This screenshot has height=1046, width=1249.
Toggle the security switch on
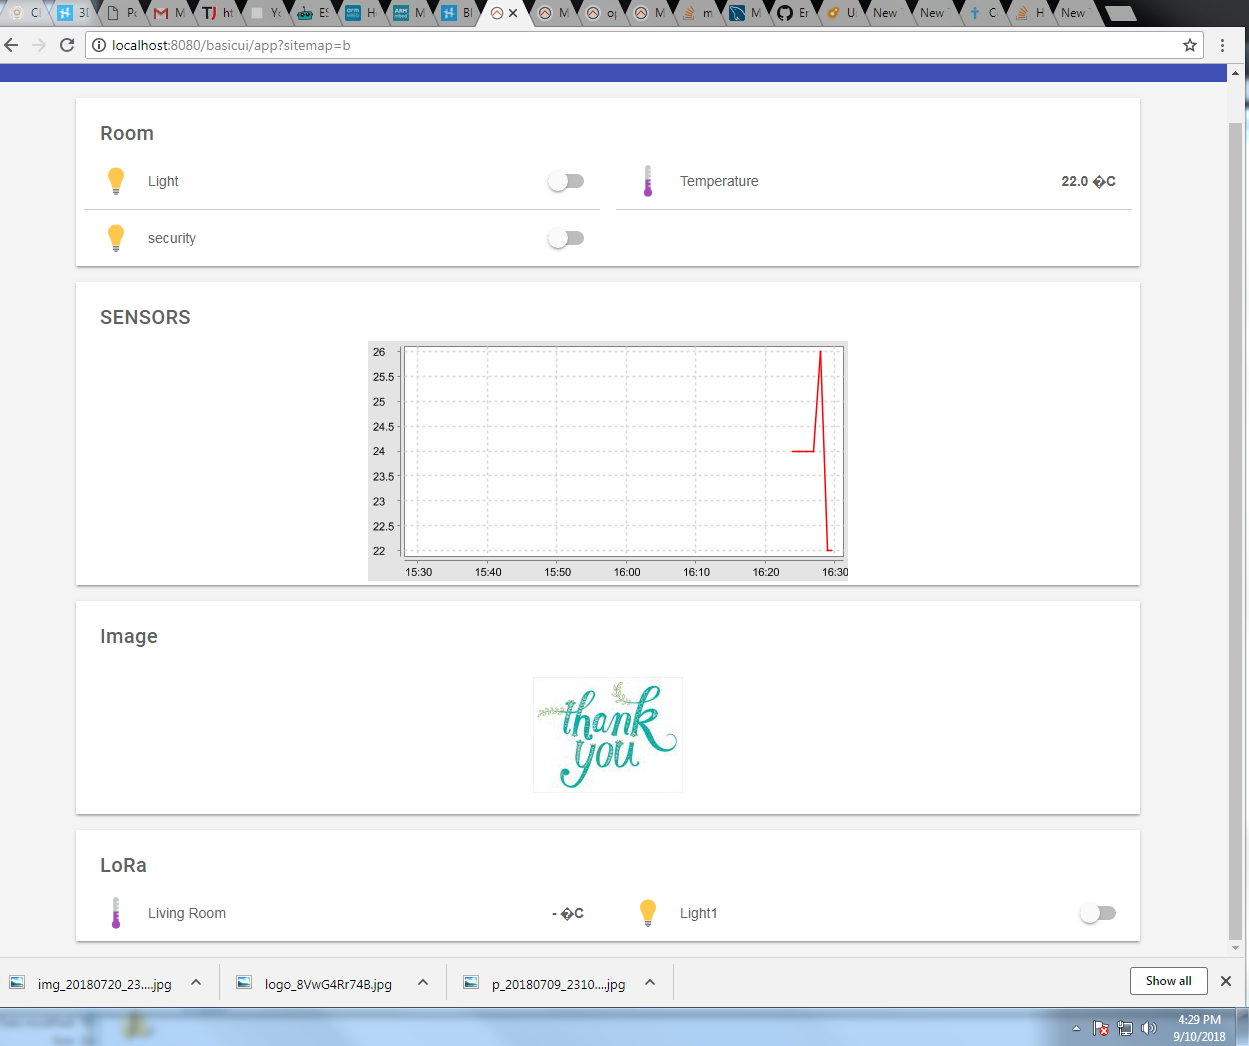566,238
